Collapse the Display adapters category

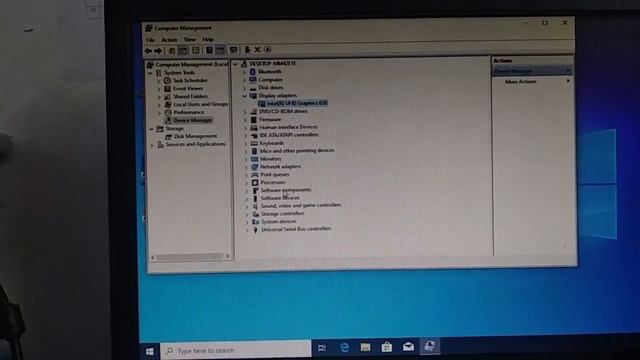coord(244,96)
